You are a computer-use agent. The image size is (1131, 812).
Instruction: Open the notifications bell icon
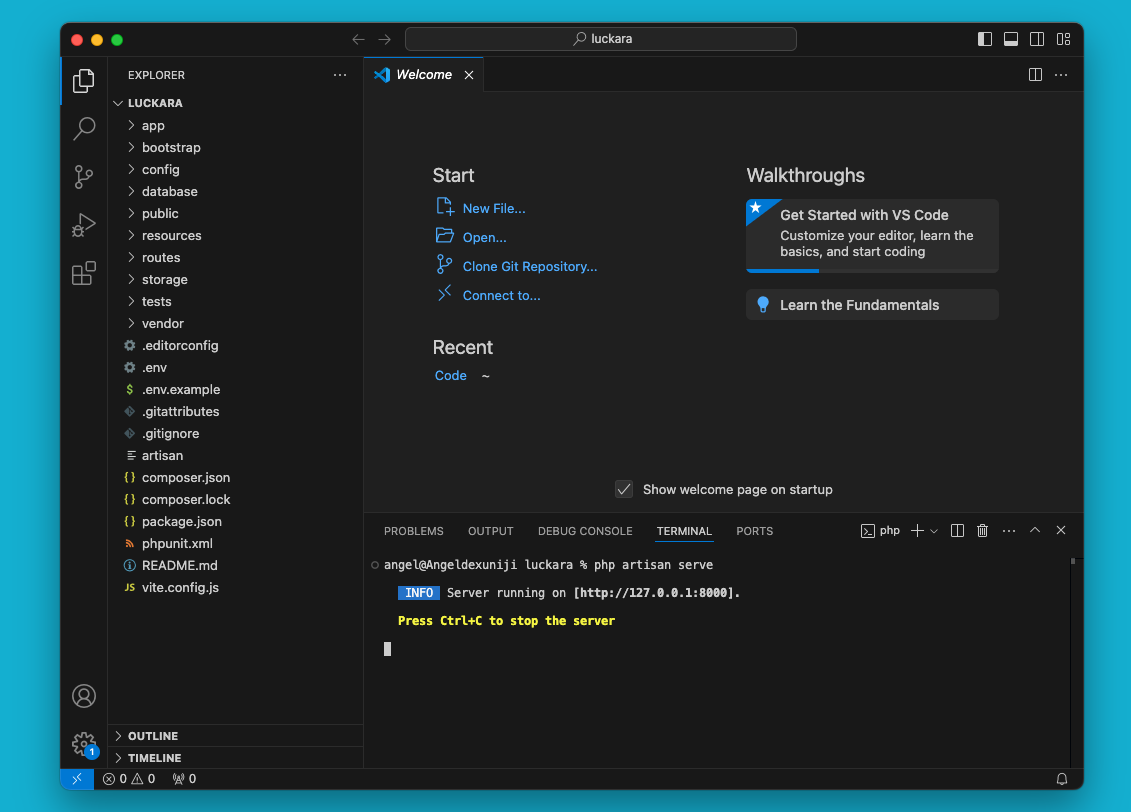(1062, 779)
